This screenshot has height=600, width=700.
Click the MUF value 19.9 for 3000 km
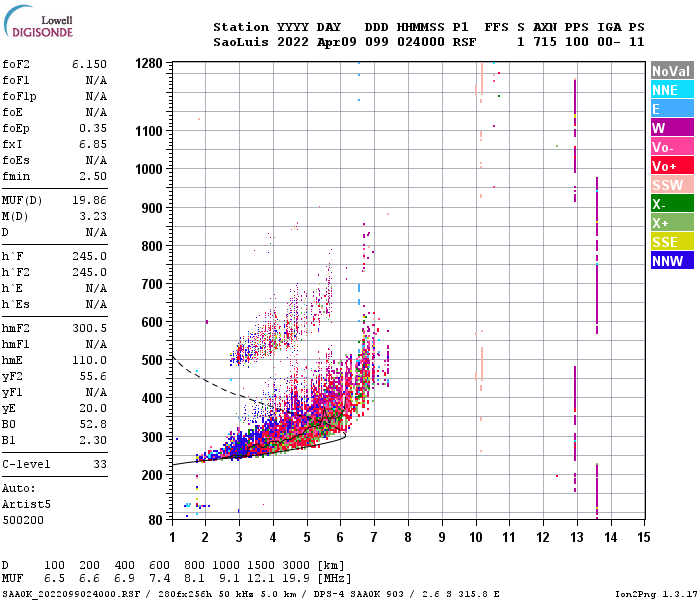(296, 579)
